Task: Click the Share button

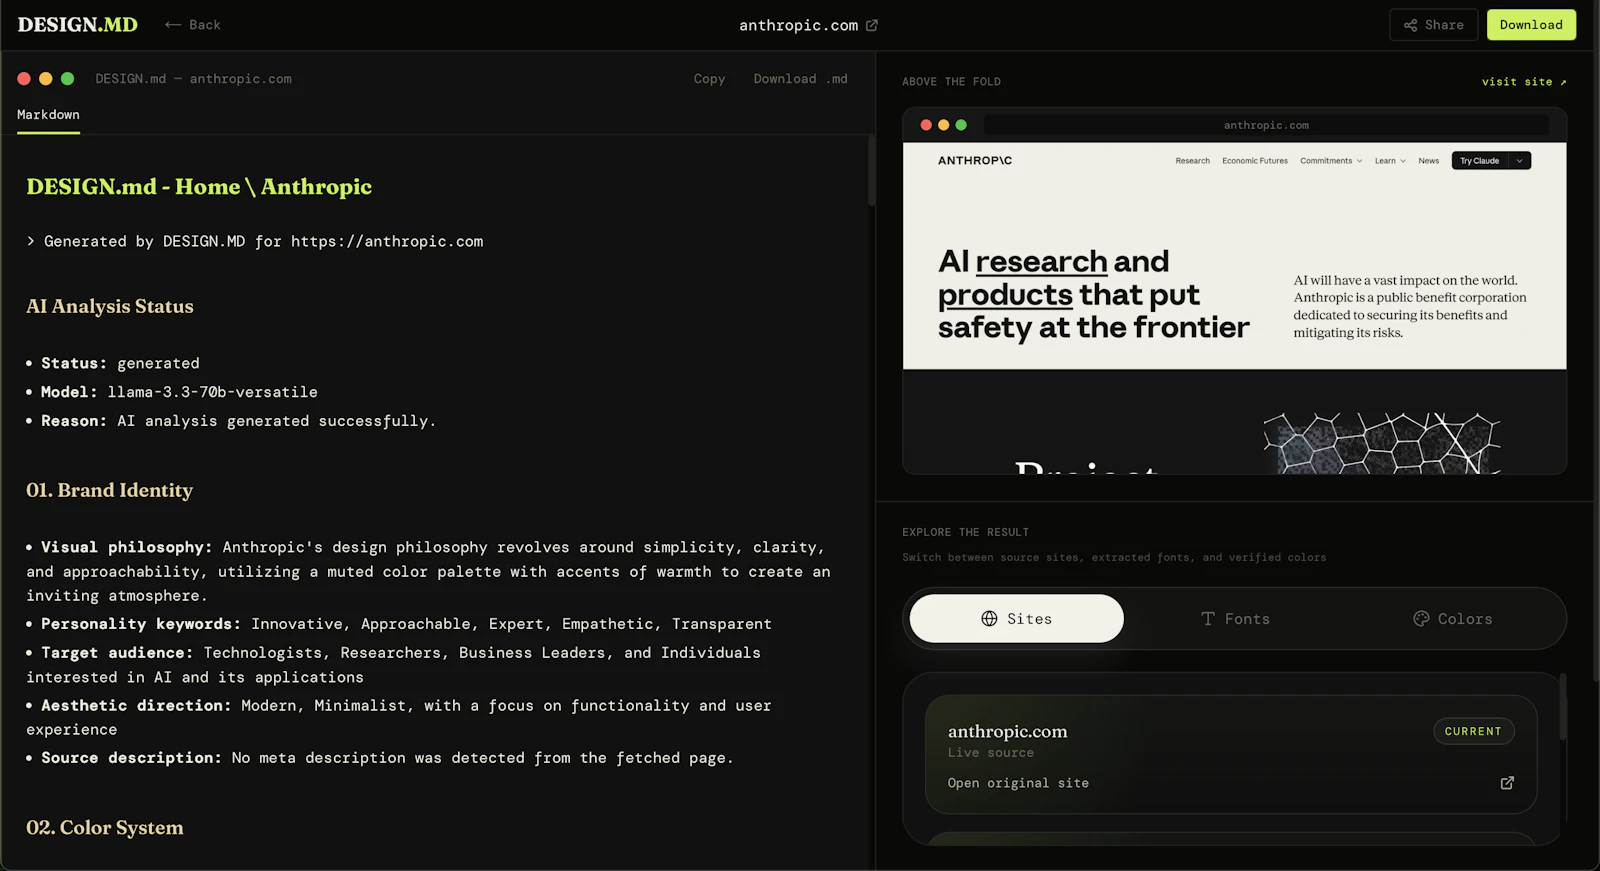Action: (x=1433, y=25)
